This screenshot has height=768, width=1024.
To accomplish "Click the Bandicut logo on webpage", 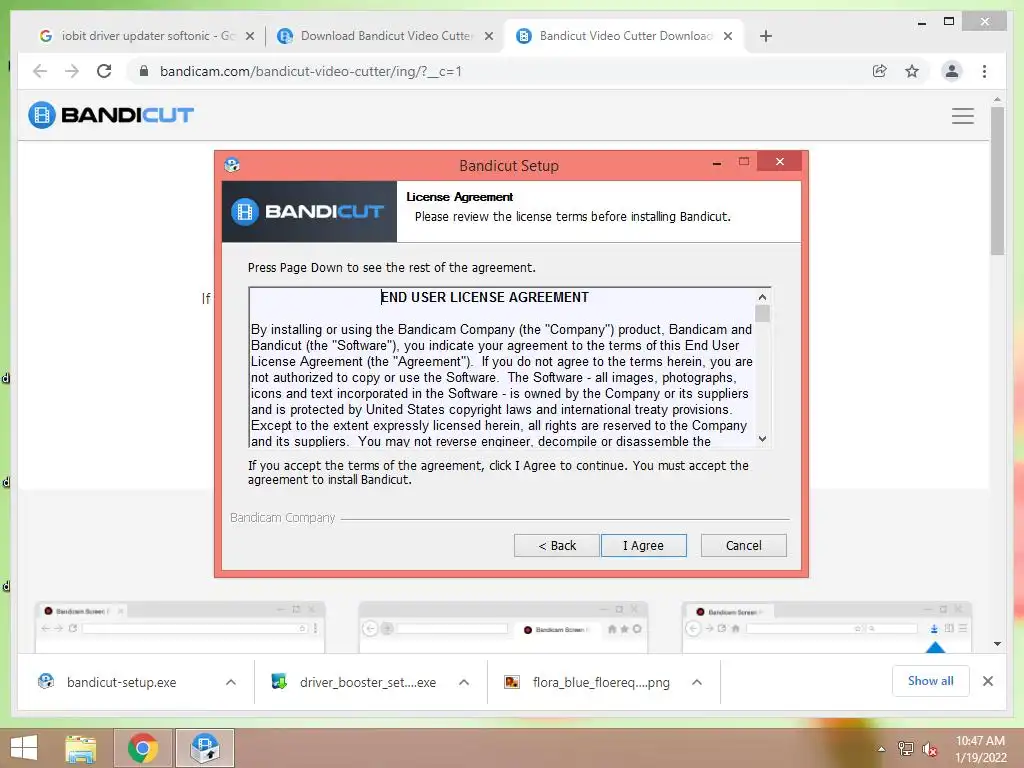I will pos(111,115).
